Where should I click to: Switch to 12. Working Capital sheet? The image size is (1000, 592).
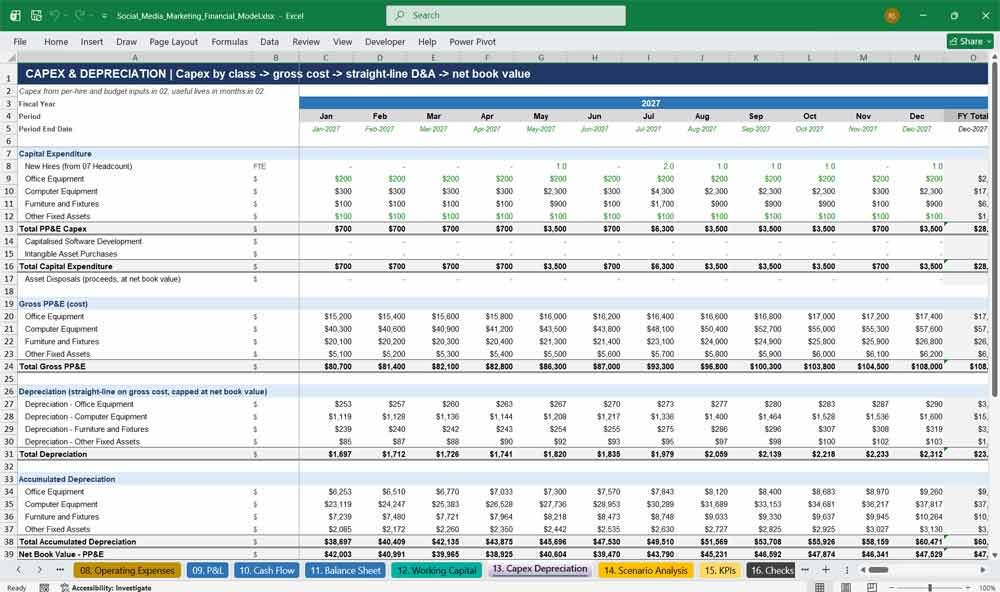tap(437, 570)
